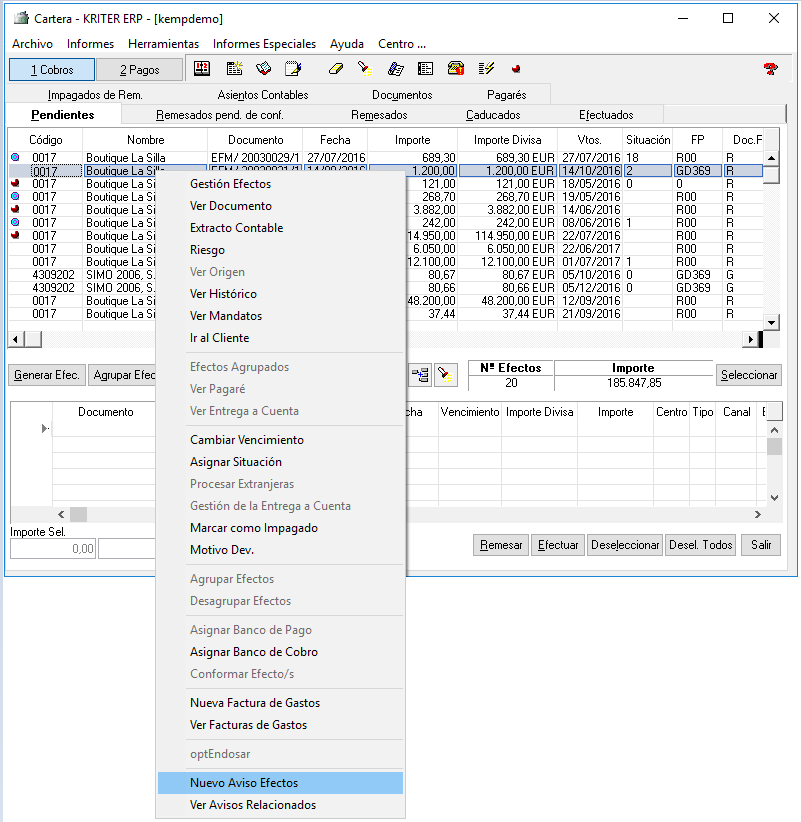Switch to the Caducados tab

click(493, 115)
